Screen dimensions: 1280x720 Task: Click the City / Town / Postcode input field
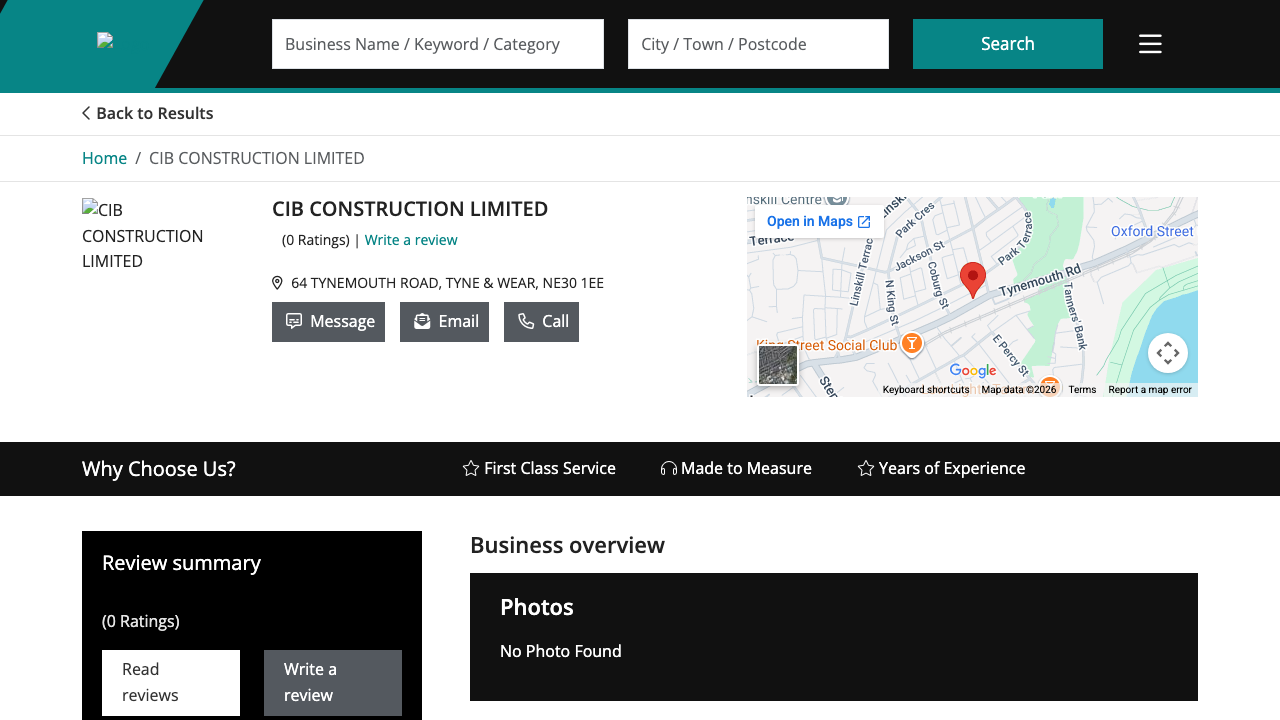[757, 43]
